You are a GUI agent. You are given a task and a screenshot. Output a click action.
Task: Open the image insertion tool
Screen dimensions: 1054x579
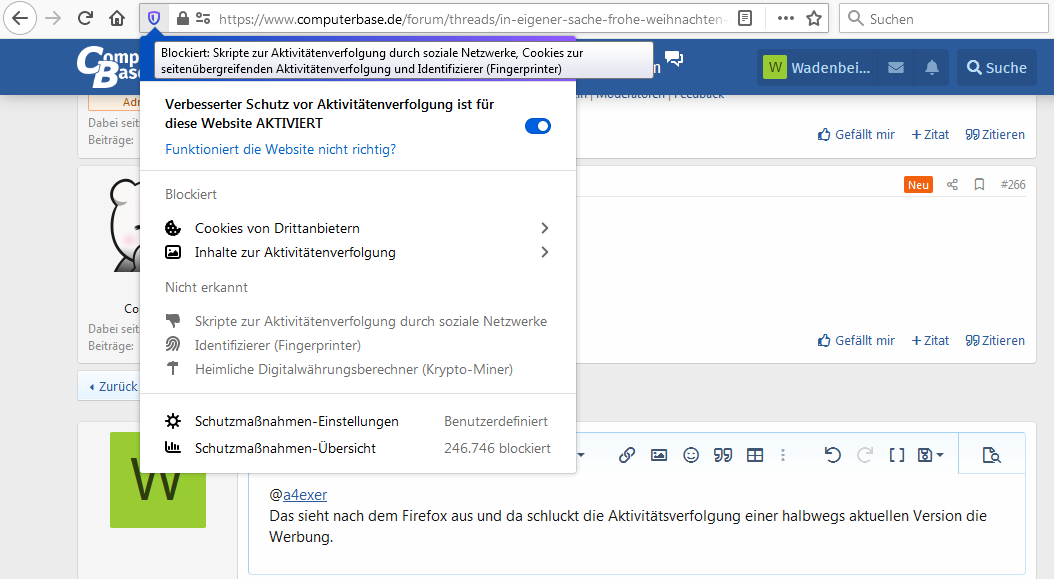pyautogui.click(x=659, y=454)
